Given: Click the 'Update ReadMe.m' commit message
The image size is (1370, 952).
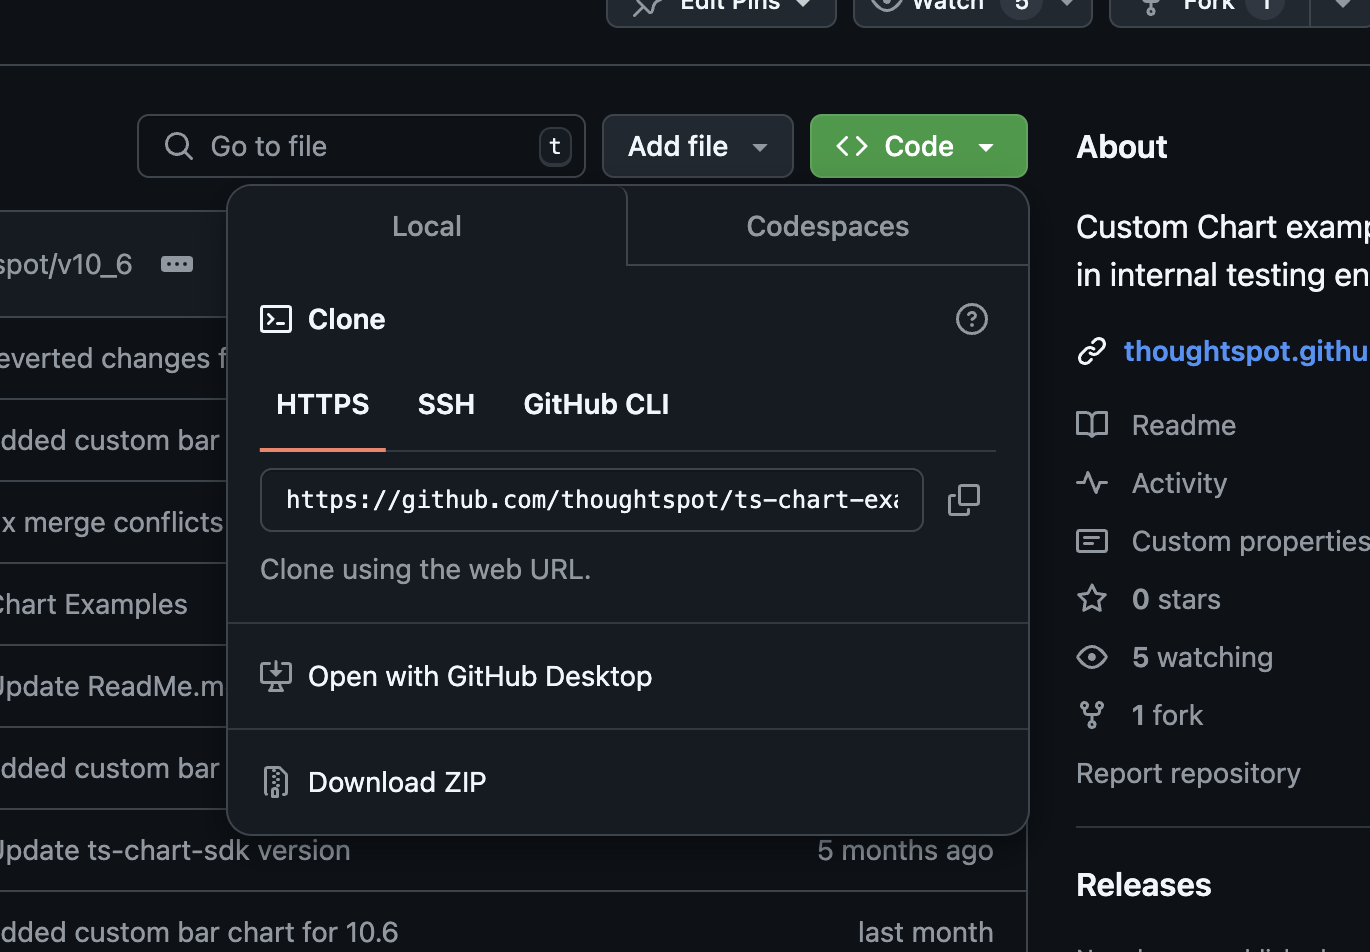Looking at the screenshot, I should [x=112, y=687].
